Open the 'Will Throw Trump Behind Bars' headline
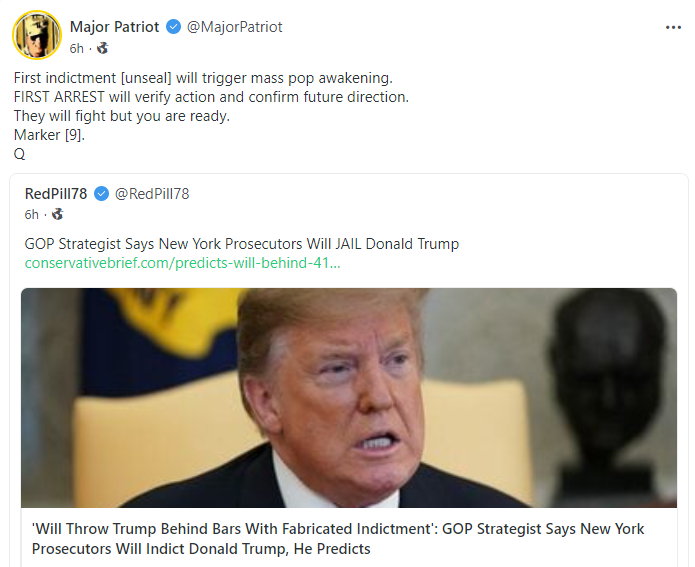The width and height of the screenshot is (695, 567). [x=338, y=538]
